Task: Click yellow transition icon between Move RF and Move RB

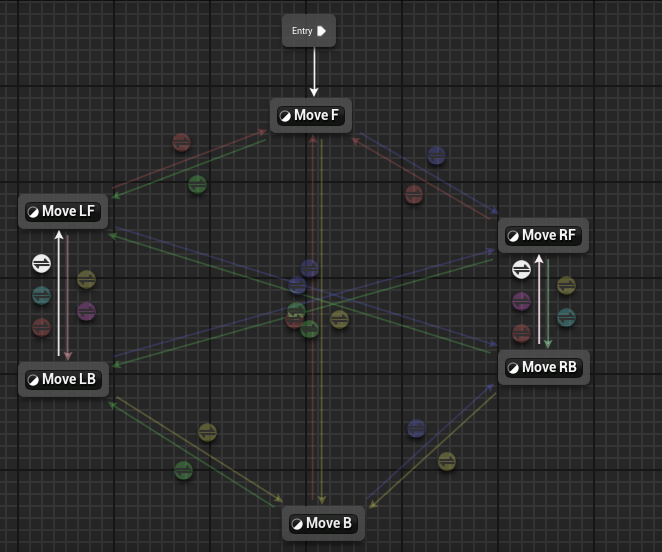Action: (566, 286)
